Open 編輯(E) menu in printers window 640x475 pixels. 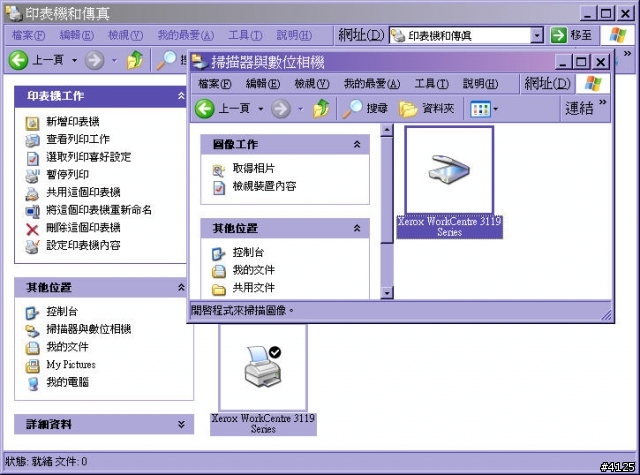tap(77, 36)
